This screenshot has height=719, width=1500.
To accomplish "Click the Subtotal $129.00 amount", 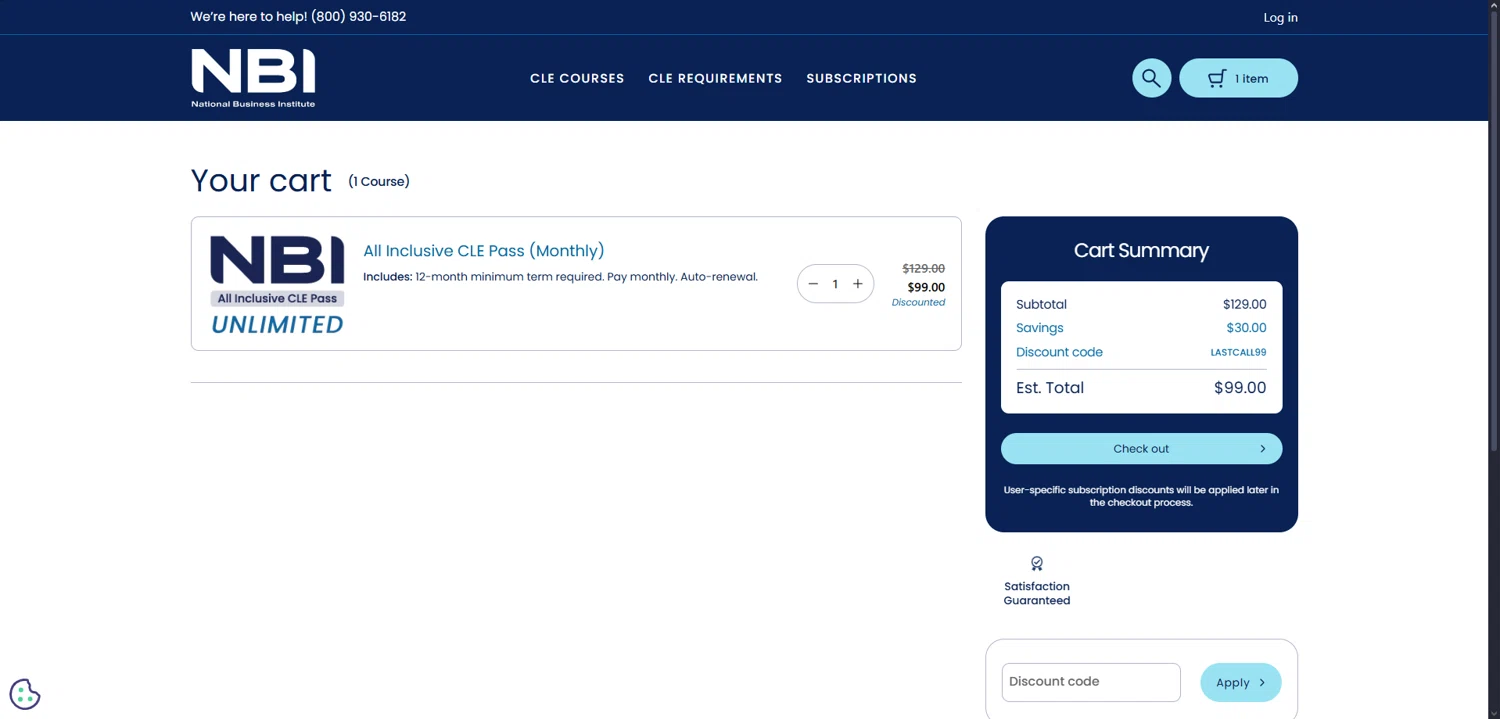I will (1244, 304).
